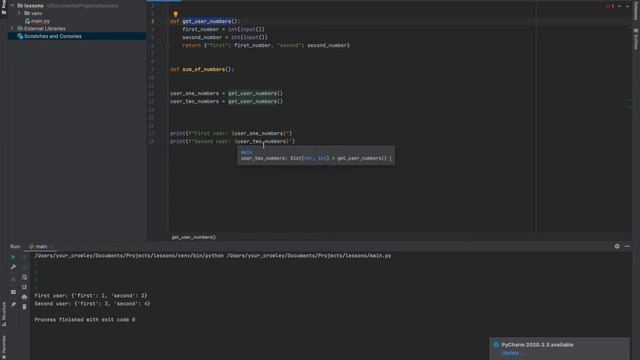Viewport: 640px width, 360px height.
Task: Pin the Run tab with the pin icon
Action: pyautogui.click(x=13, y=304)
